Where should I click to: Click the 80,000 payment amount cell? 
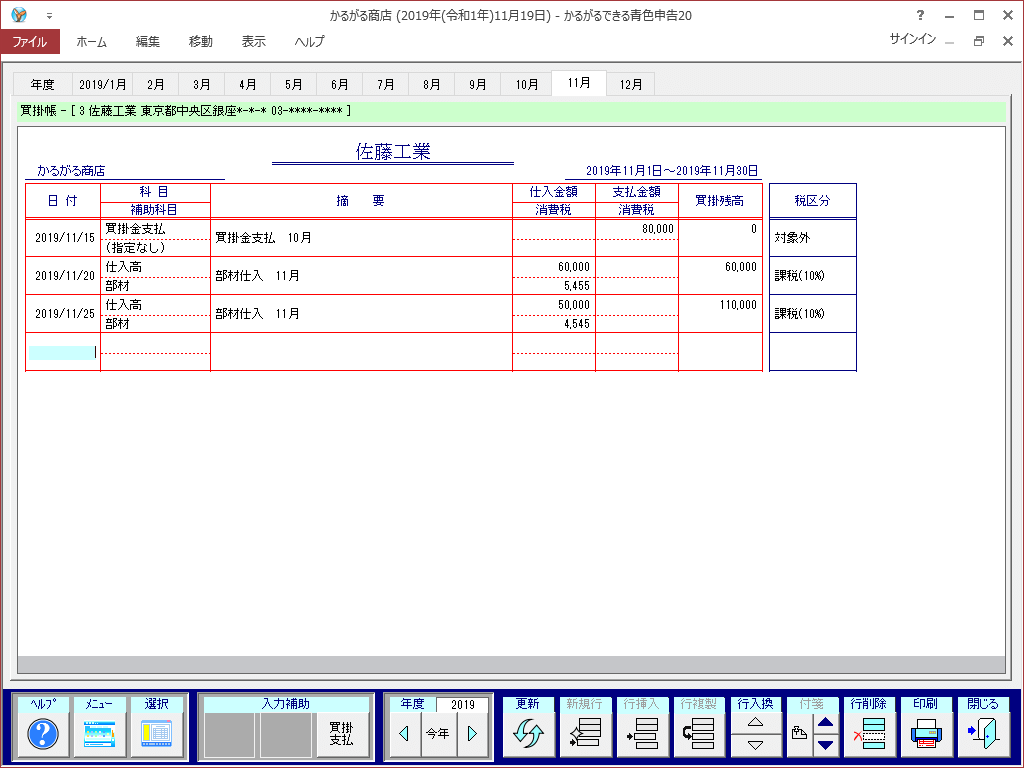637,229
